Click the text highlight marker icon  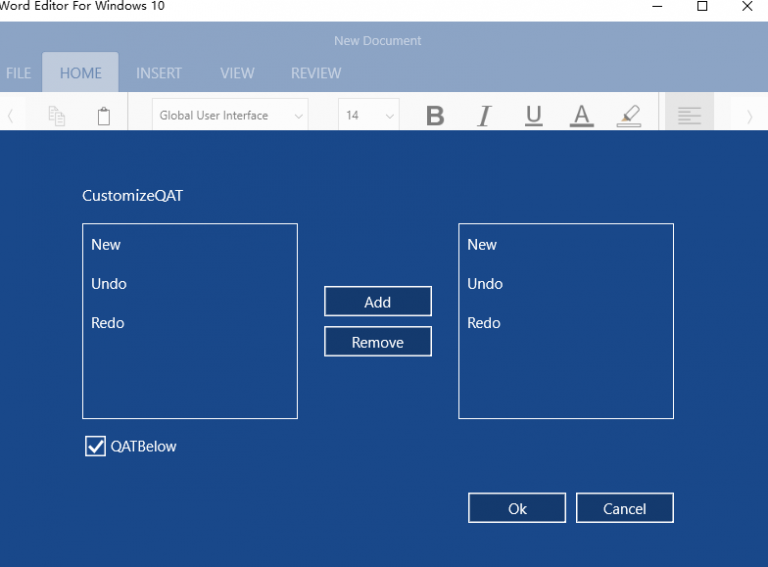(x=629, y=116)
